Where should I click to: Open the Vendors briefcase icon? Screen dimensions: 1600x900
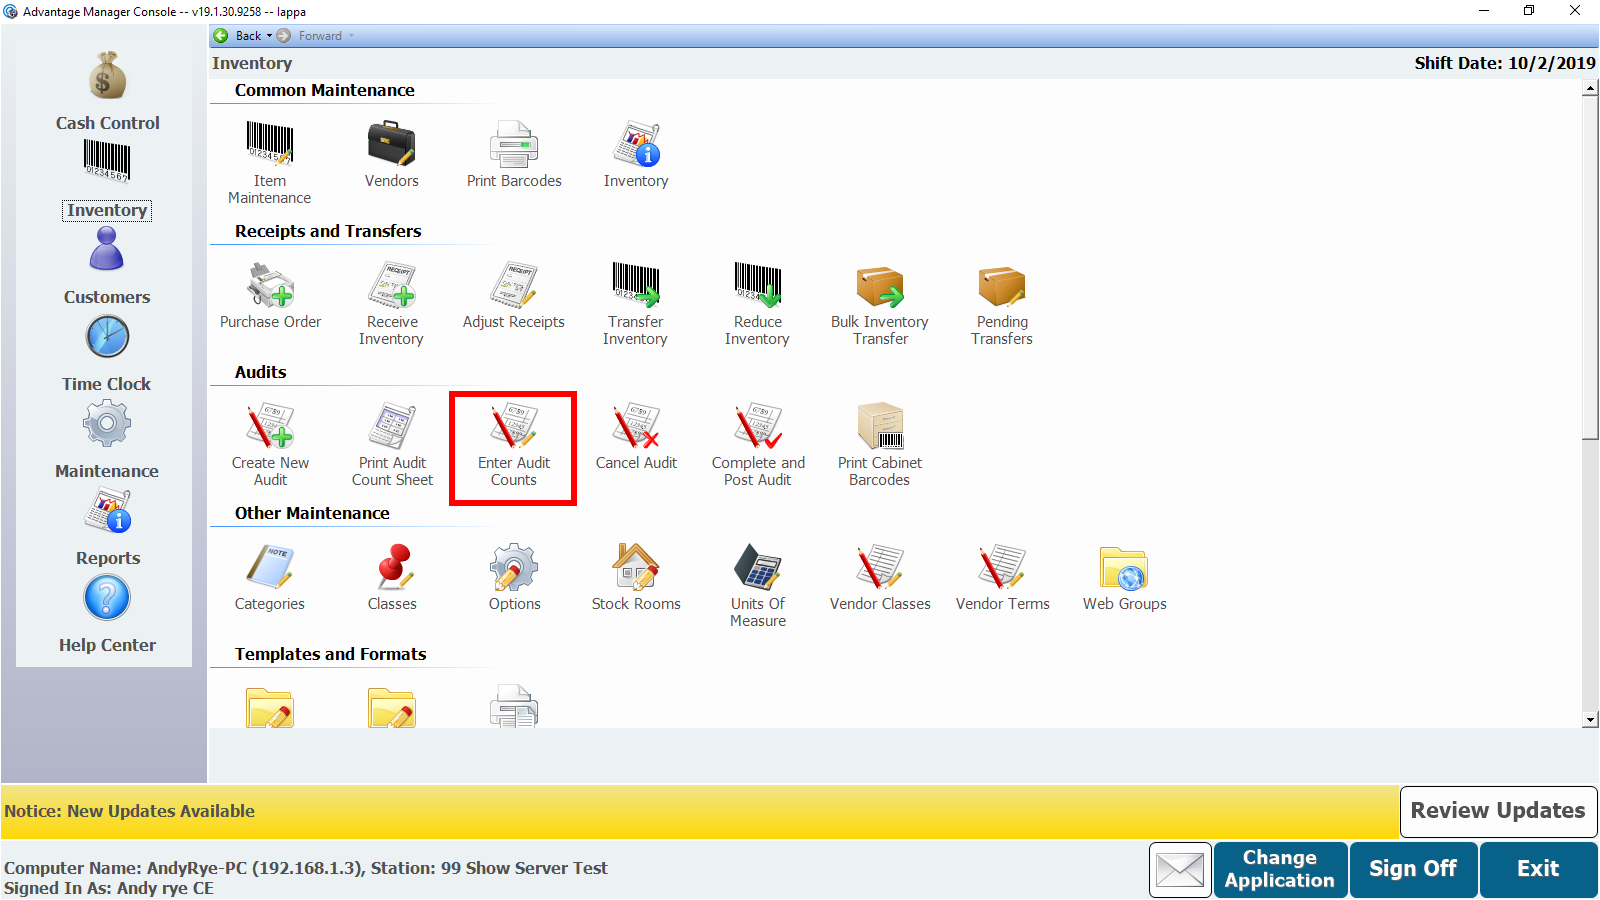391,144
